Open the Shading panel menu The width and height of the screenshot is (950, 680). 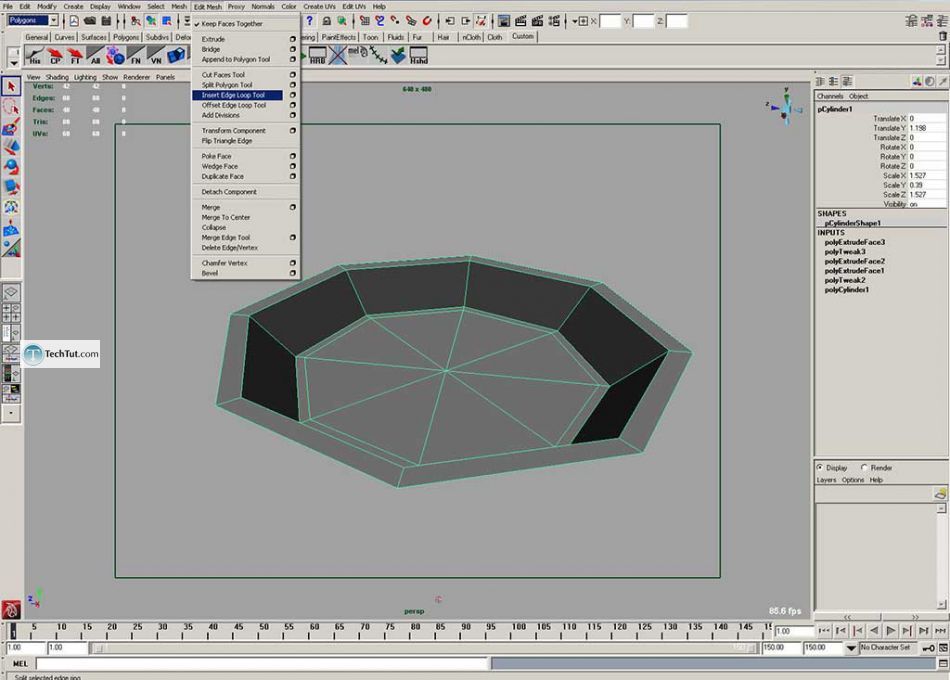click(57, 77)
